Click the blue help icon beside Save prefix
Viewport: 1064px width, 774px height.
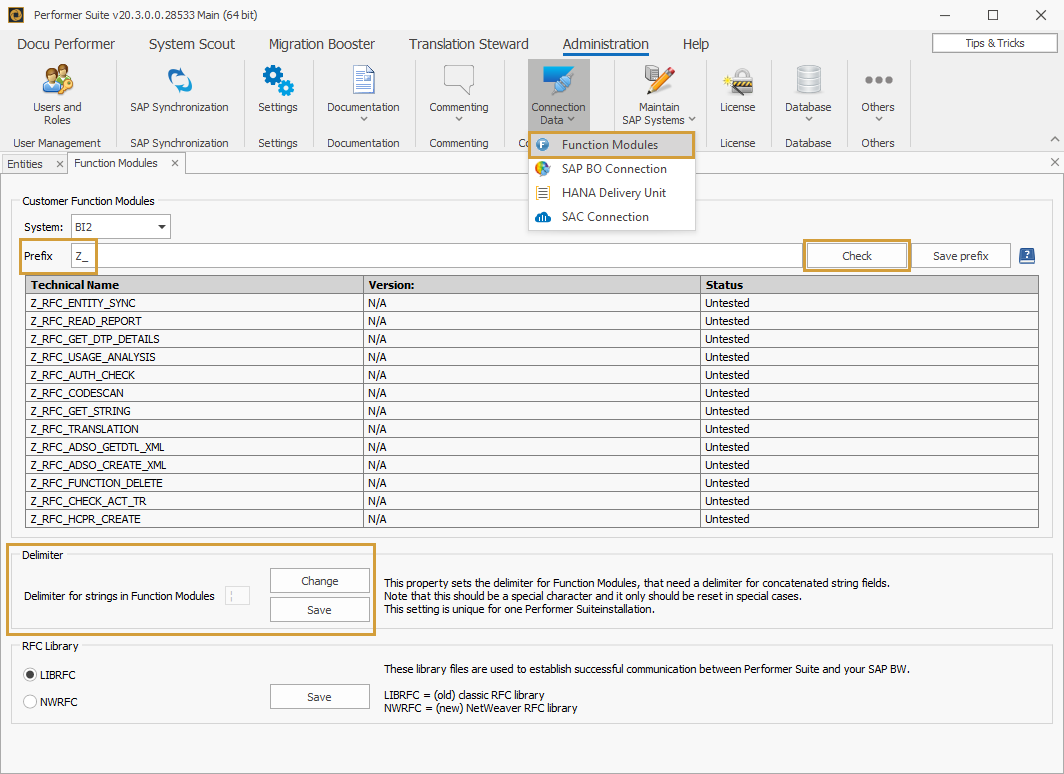(1026, 255)
